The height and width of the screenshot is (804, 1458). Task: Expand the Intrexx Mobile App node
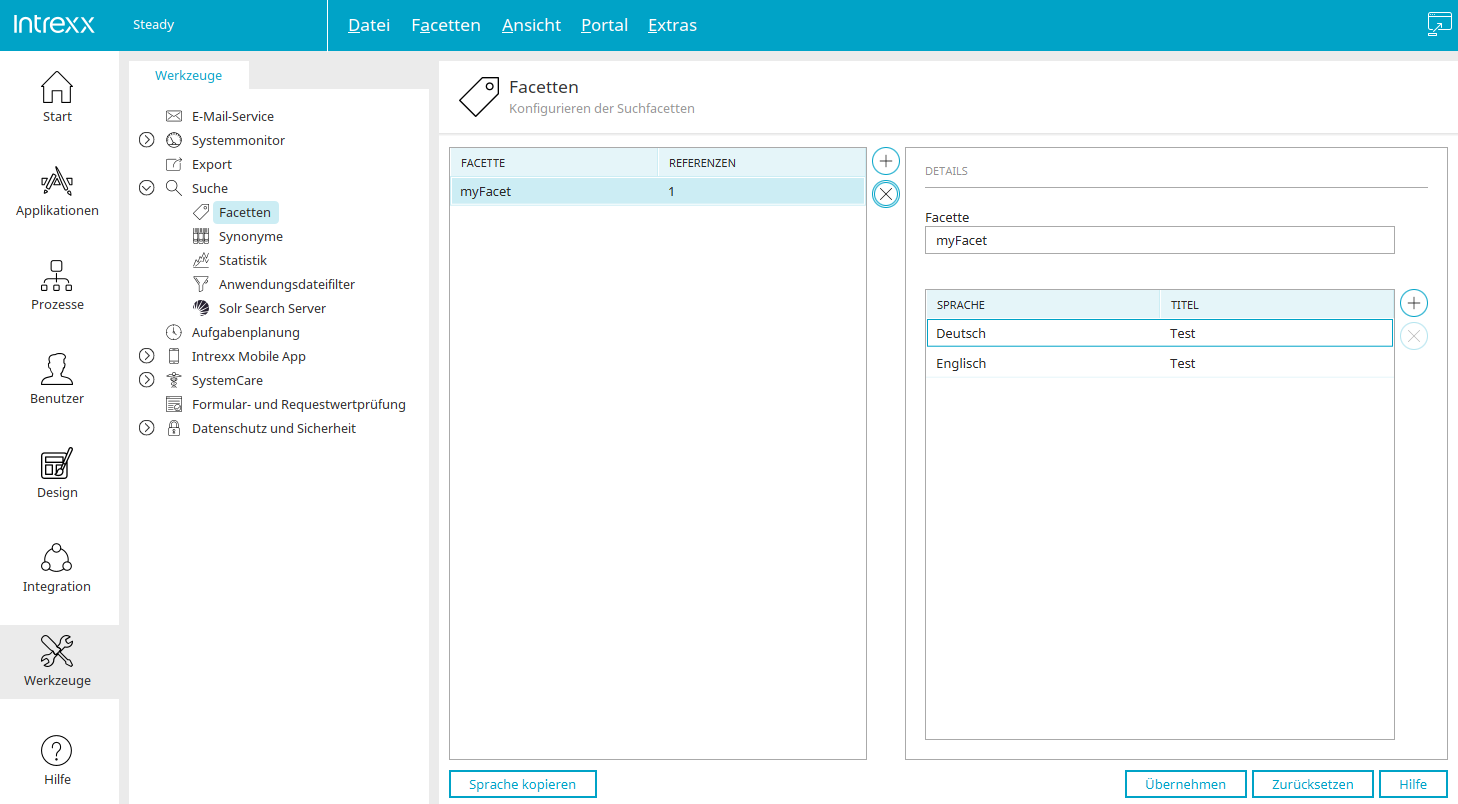coord(147,356)
